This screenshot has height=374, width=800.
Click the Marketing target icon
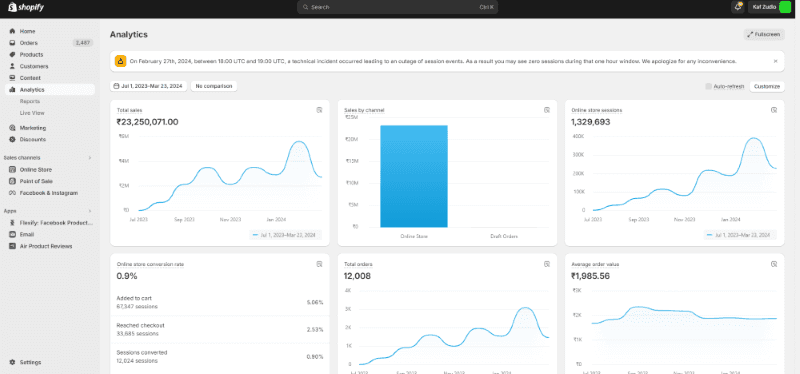click(12, 128)
